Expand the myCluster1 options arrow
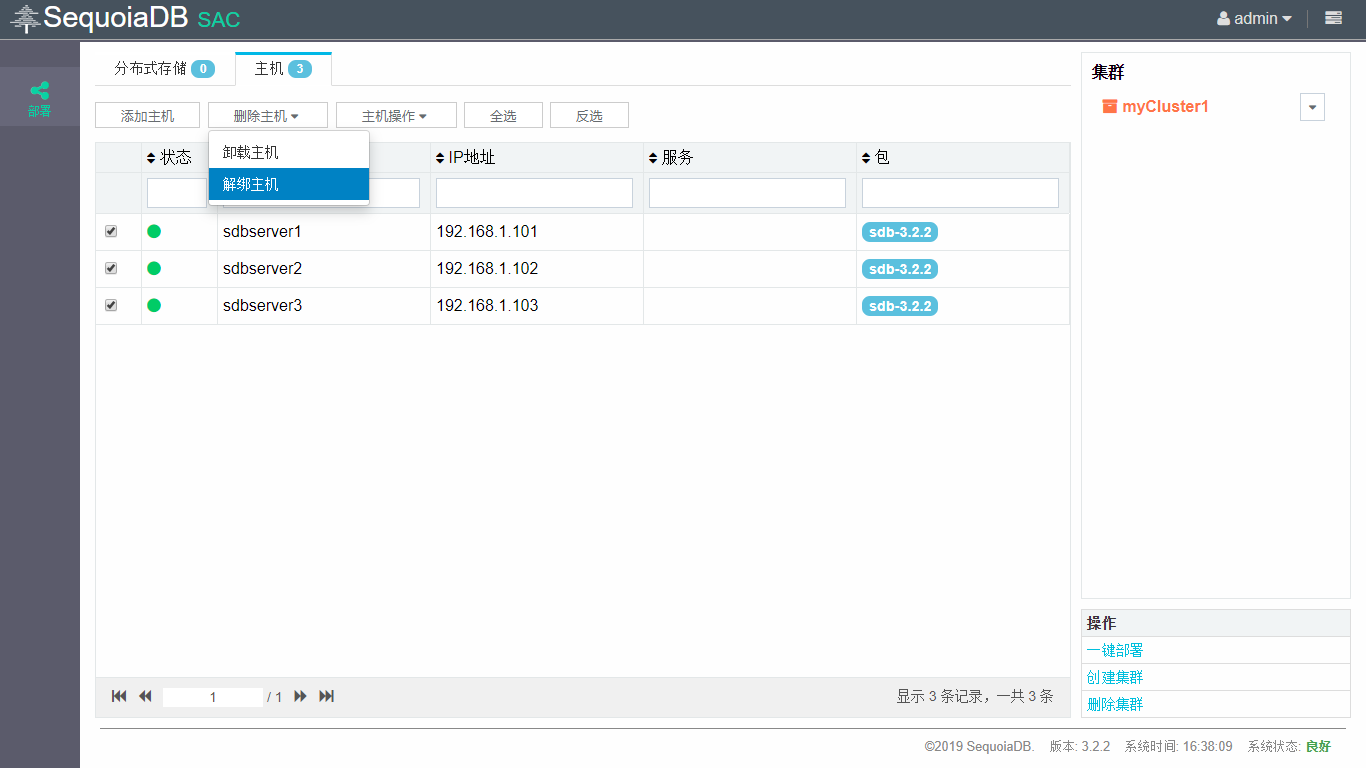This screenshot has height=768, width=1366. point(1312,107)
